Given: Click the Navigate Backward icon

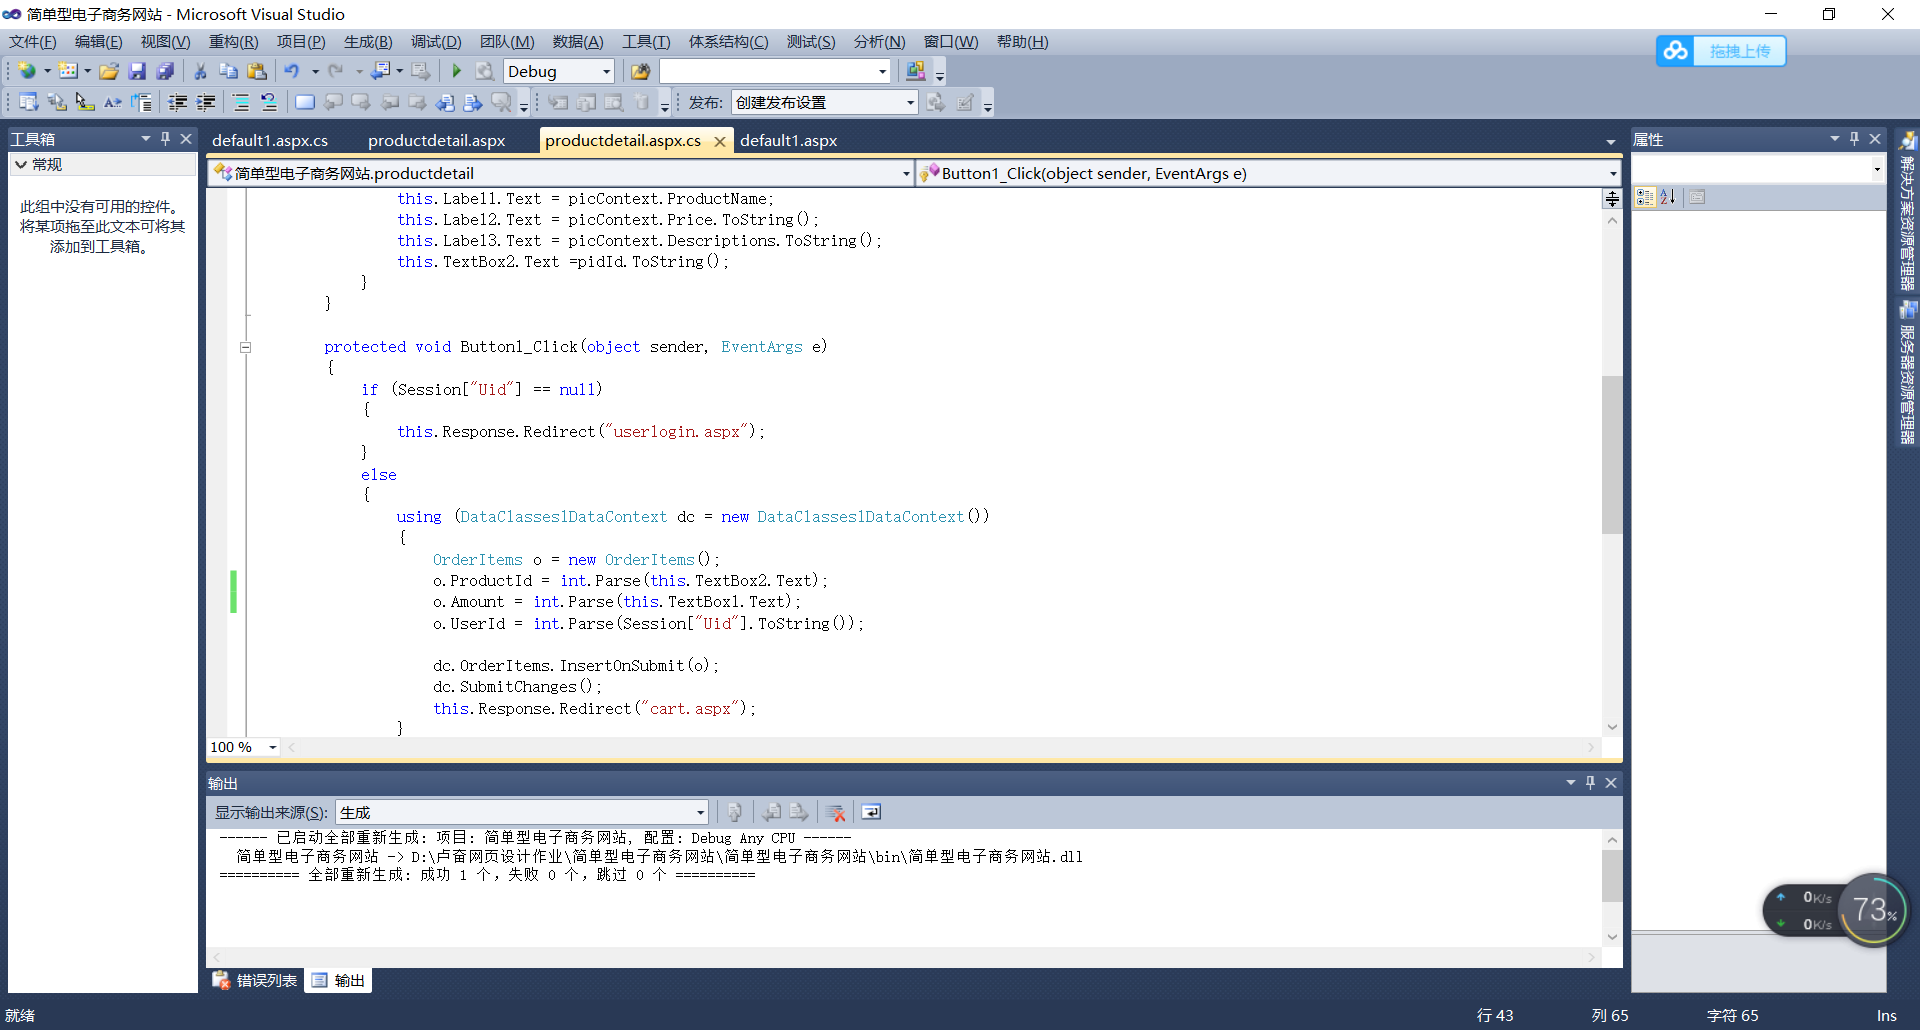Looking at the screenshot, I should 381,71.
